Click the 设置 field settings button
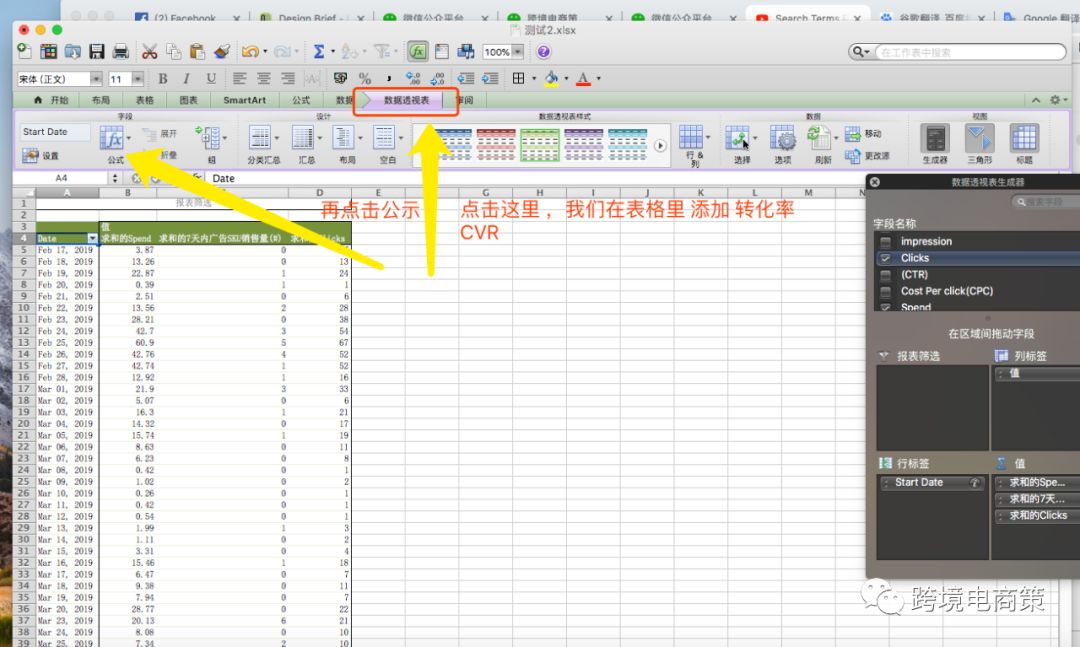The height and width of the screenshot is (647, 1080). pyautogui.click(x=41, y=156)
